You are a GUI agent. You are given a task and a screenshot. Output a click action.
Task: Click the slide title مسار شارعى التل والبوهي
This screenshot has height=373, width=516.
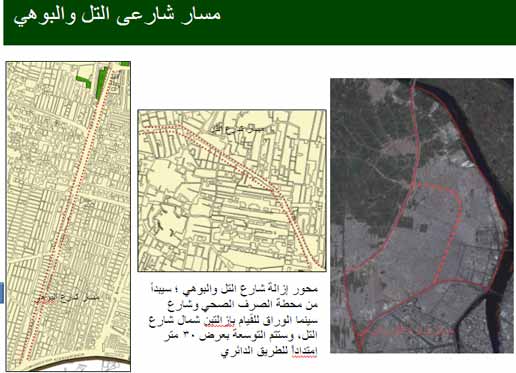coord(117,16)
